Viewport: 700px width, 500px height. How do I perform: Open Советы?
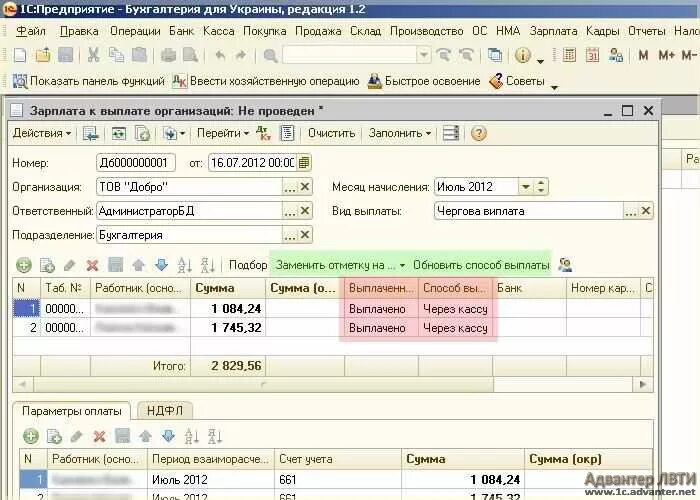[517, 81]
